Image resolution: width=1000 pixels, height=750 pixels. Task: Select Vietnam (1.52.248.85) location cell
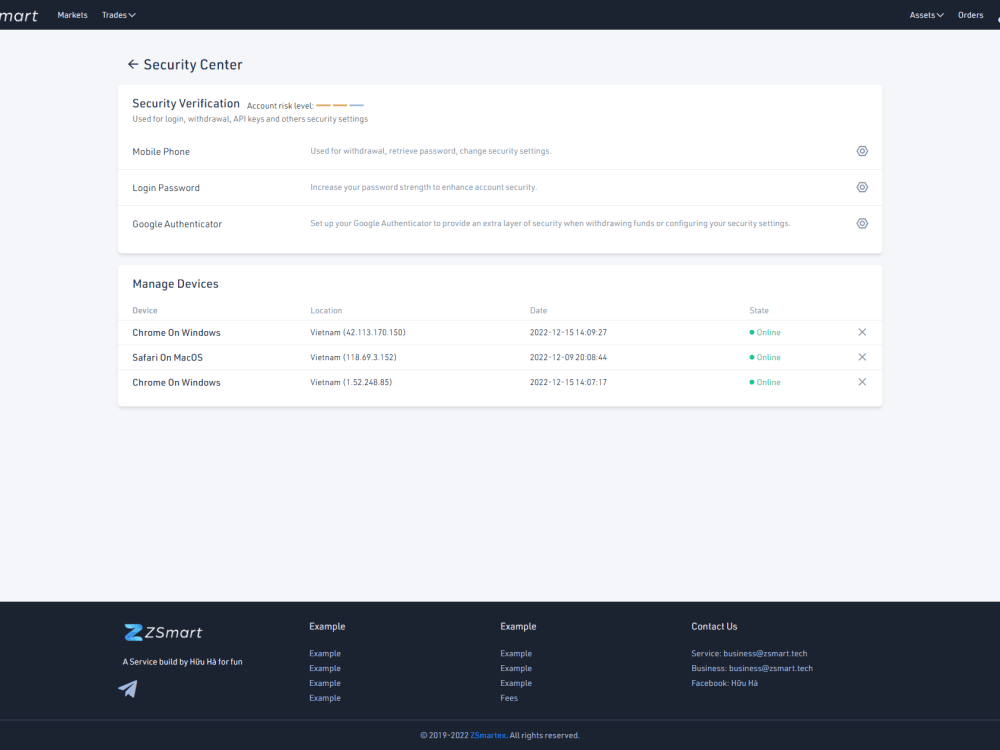point(351,382)
